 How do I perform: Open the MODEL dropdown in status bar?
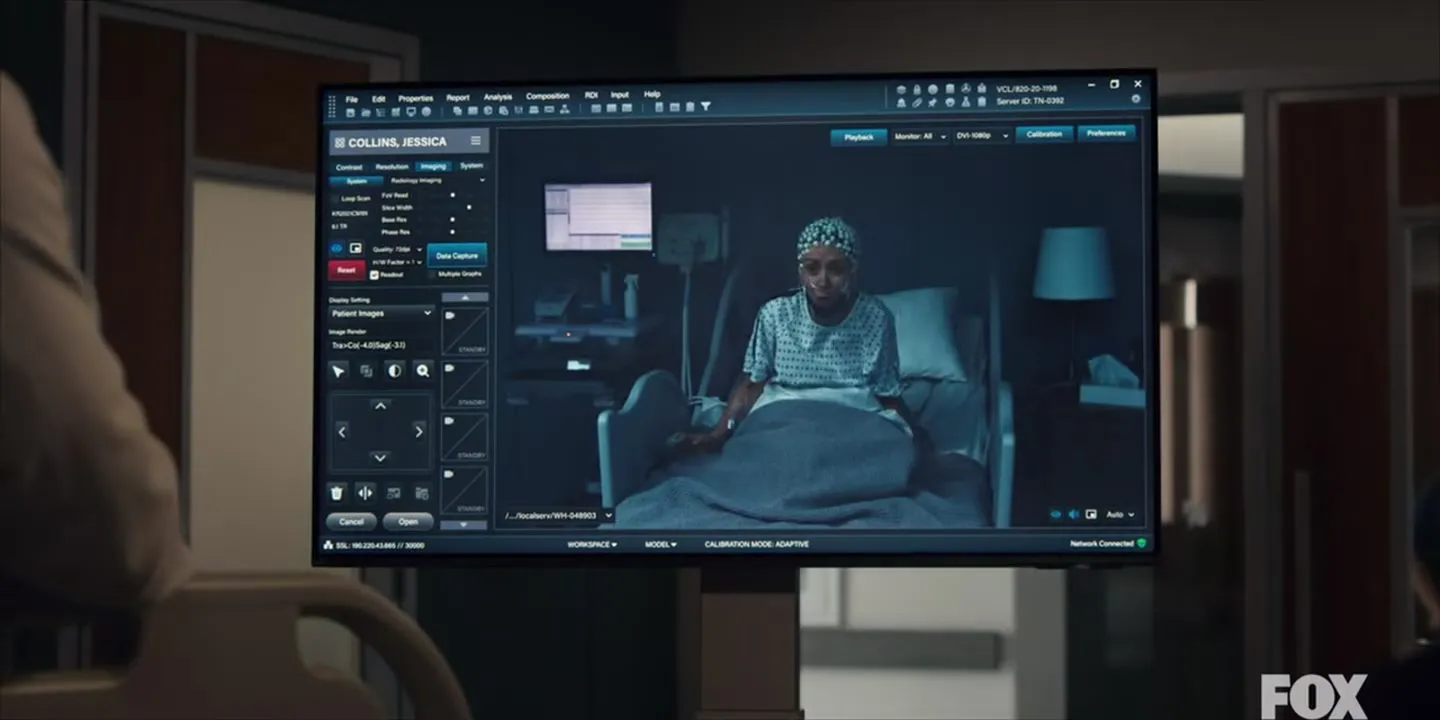(x=660, y=545)
